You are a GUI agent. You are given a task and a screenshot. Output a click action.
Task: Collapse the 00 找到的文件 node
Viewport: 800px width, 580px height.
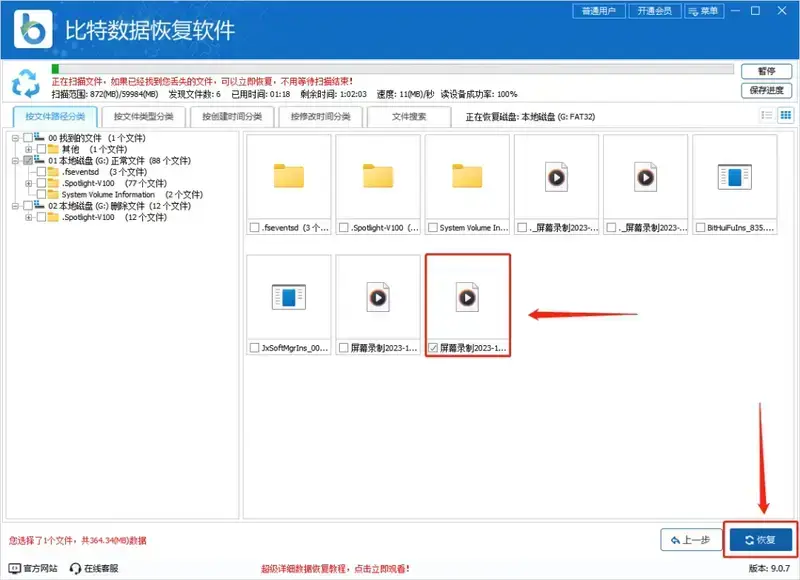coord(13,137)
